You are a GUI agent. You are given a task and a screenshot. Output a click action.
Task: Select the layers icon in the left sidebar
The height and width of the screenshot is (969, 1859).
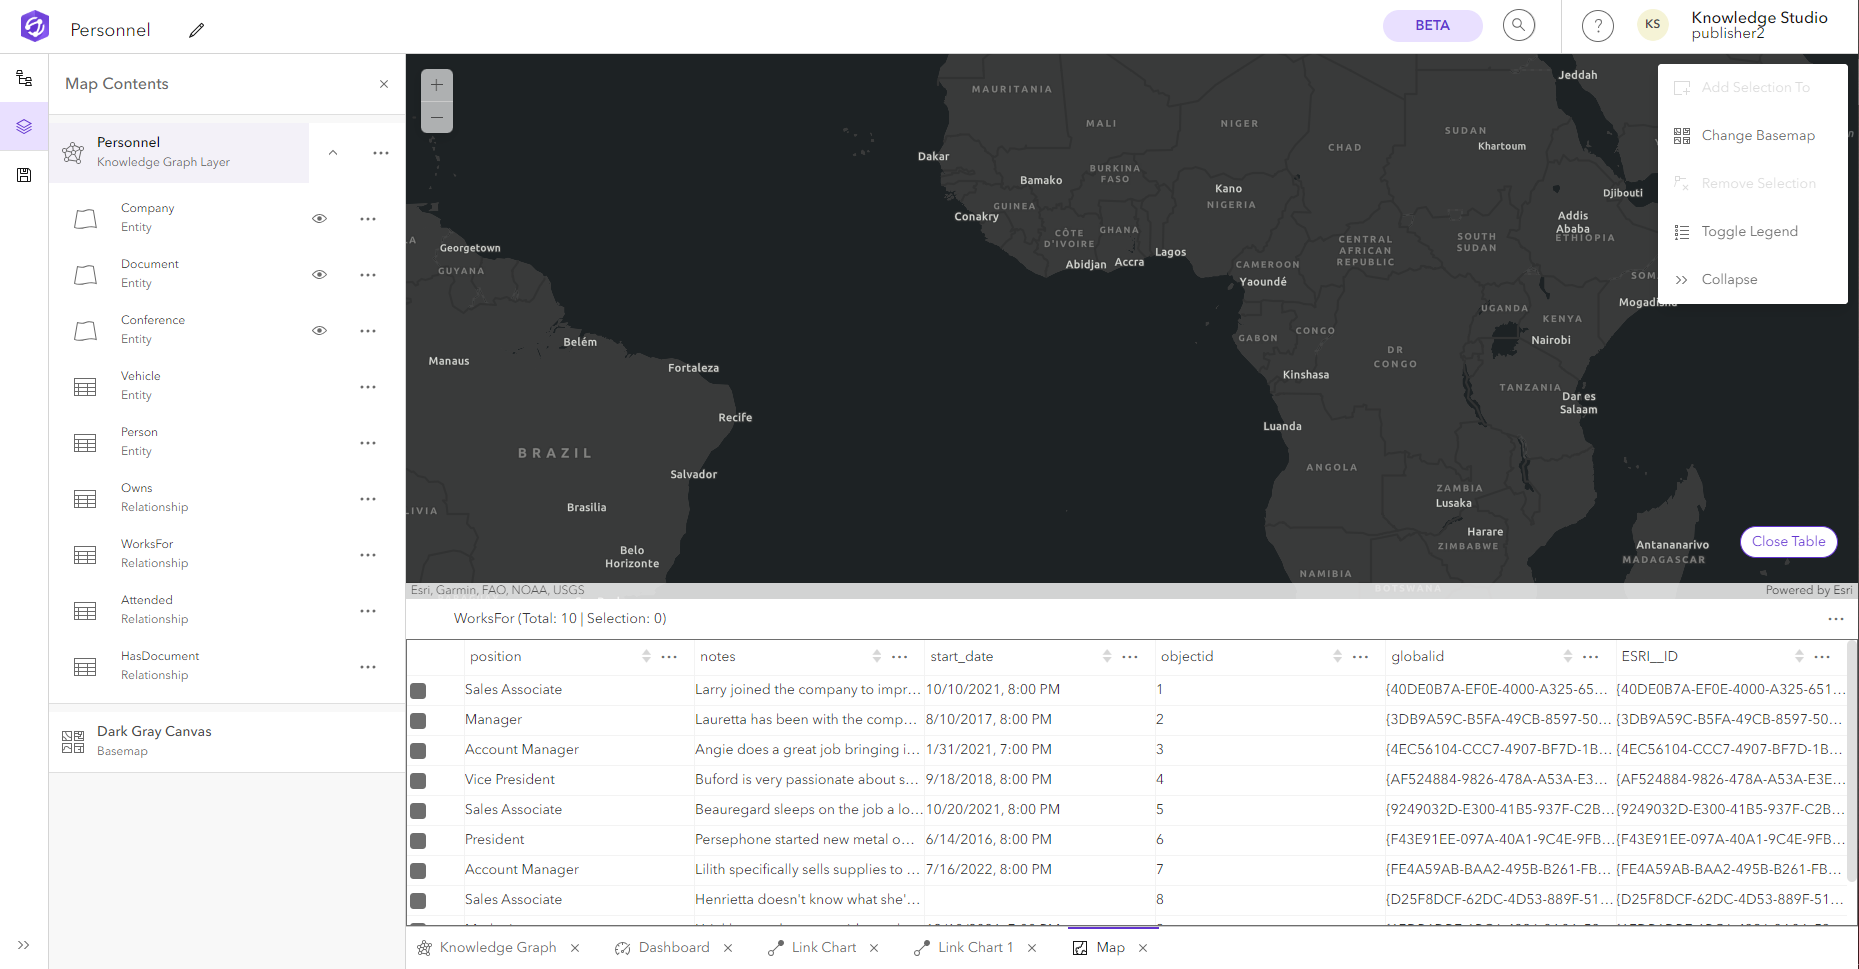pyautogui.click(x=24, y=126)
